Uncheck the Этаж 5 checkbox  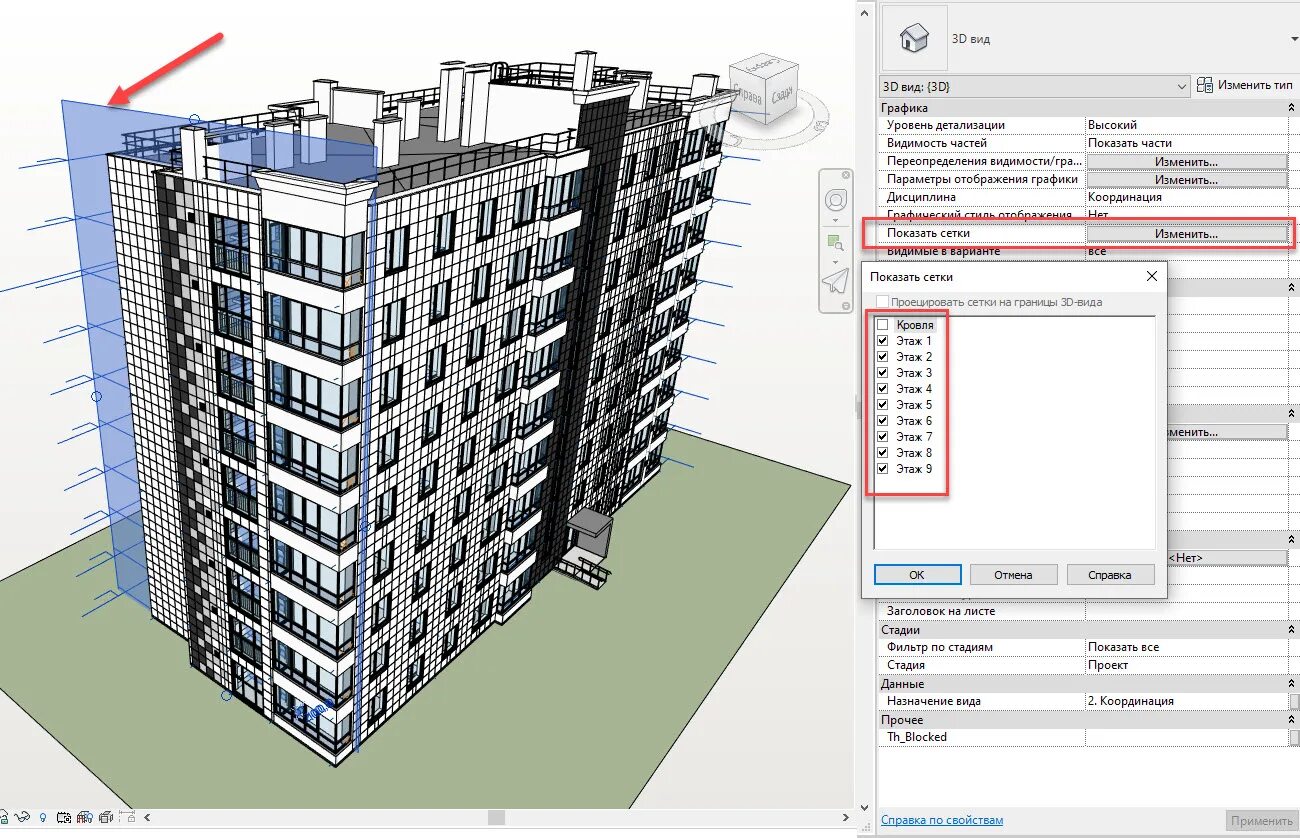pos(882,405)
